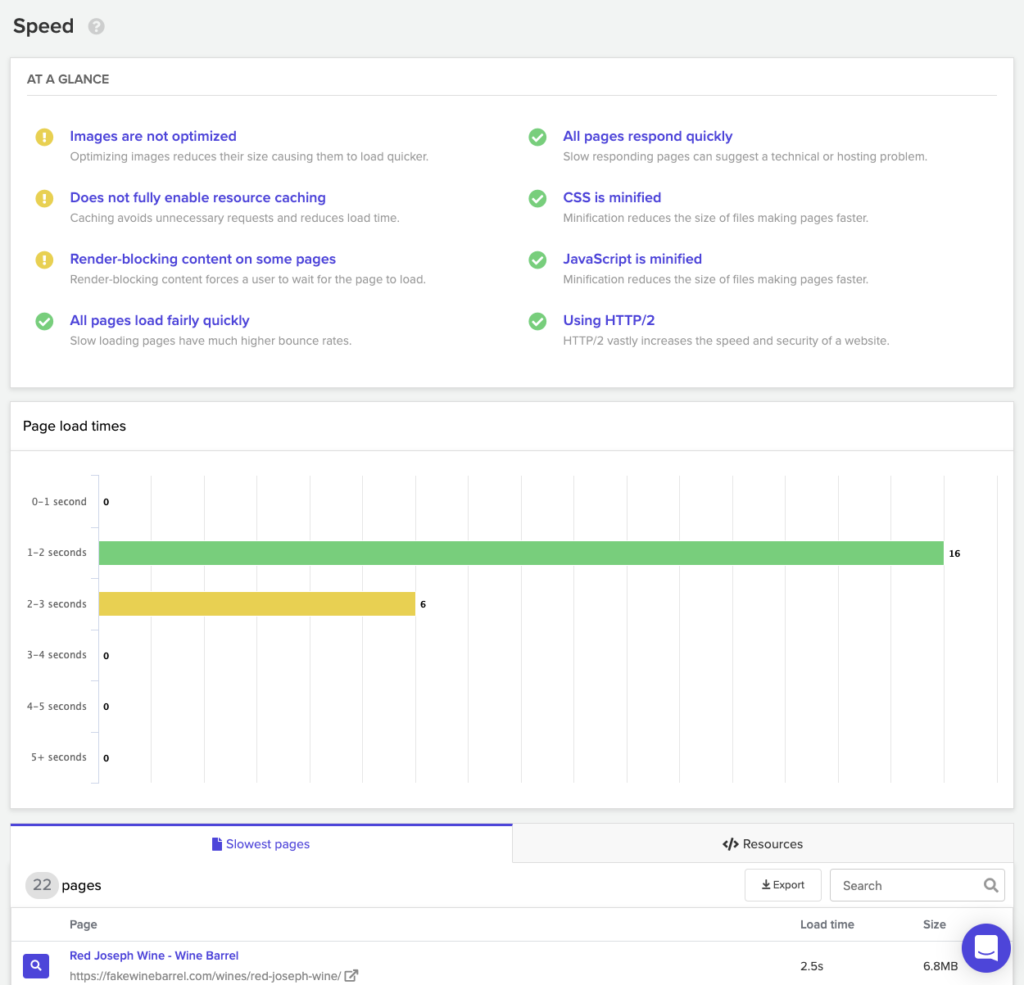1024x985 pixels.
Task: Open All pages respond quickly link
Action: (x=648, y=136)
